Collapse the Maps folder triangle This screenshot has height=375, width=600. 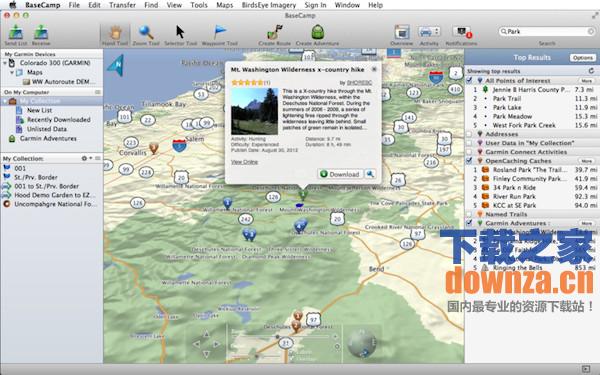point(12,72)
